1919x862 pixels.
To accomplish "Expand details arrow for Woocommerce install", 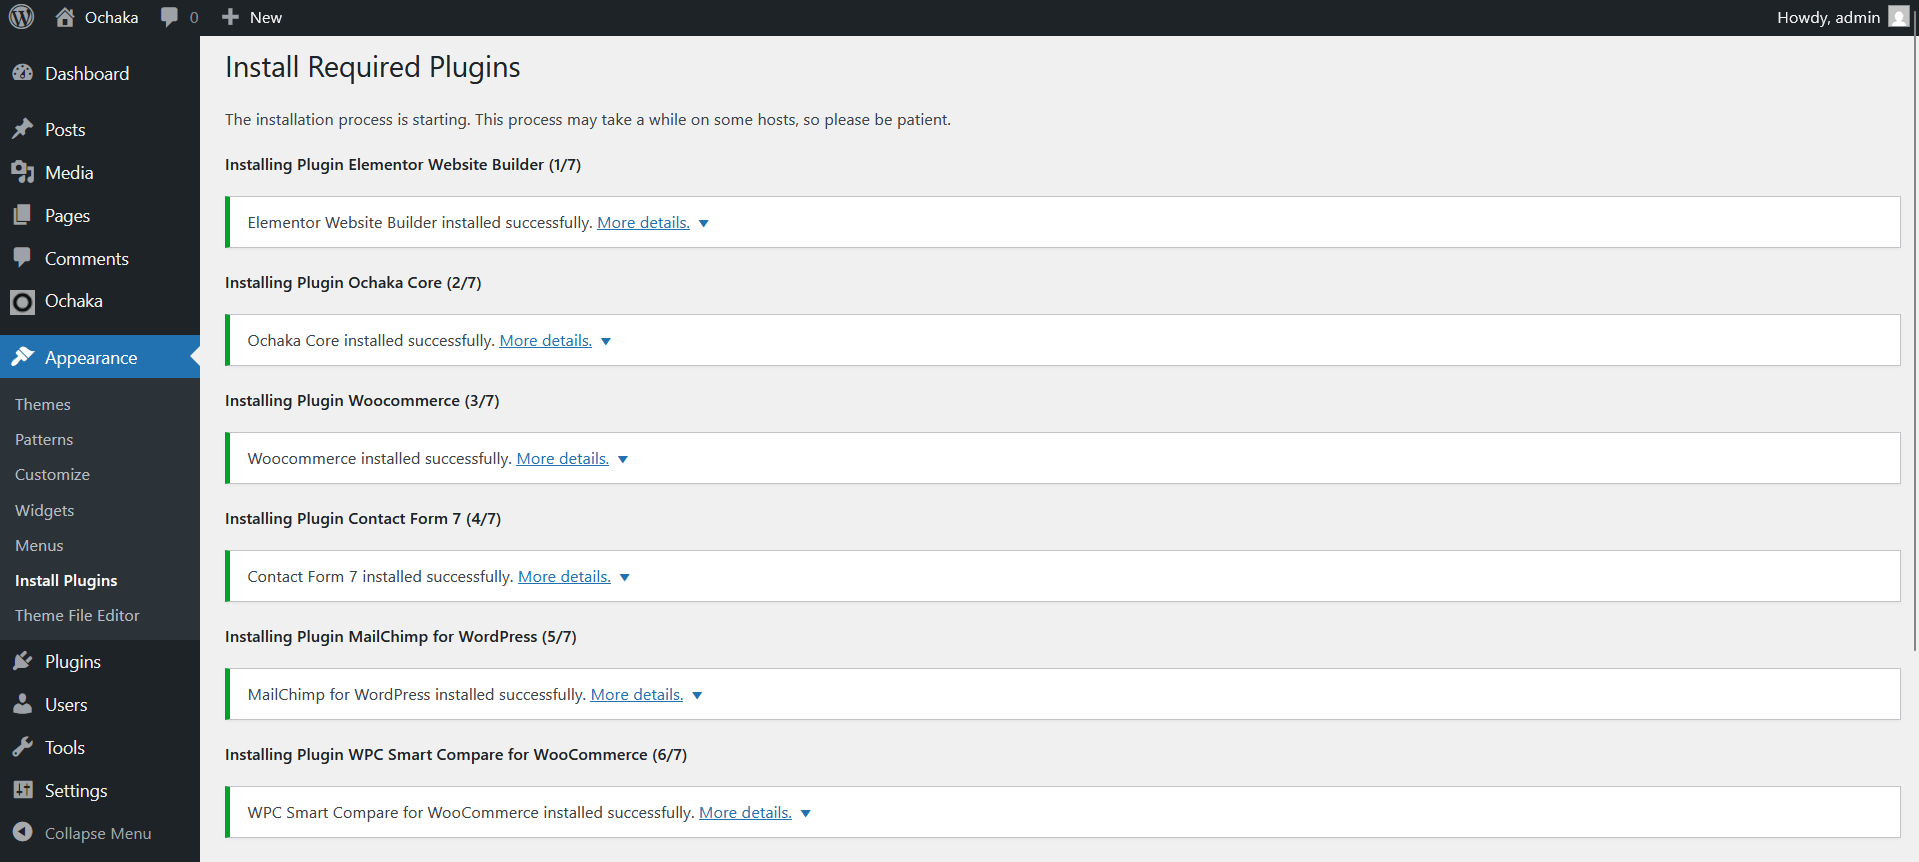I will (x=623, y=459).
